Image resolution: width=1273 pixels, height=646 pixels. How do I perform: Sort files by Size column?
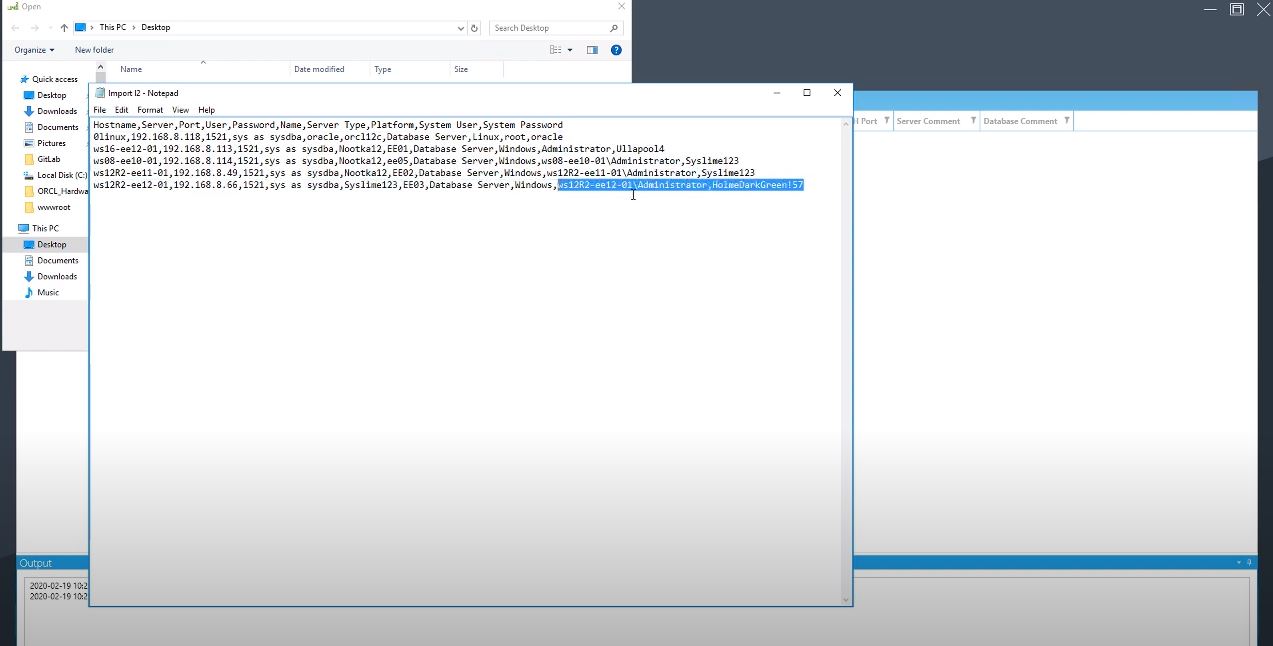(461, 69)
